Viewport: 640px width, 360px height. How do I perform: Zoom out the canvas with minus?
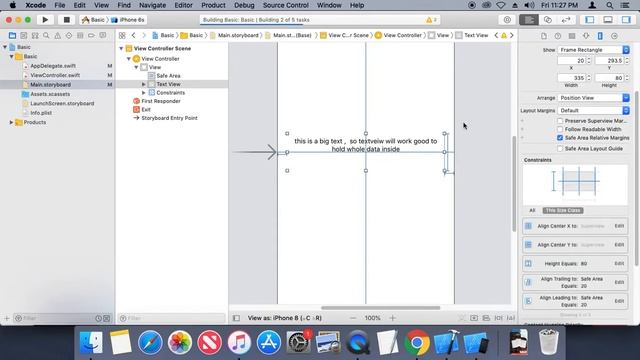353,318
